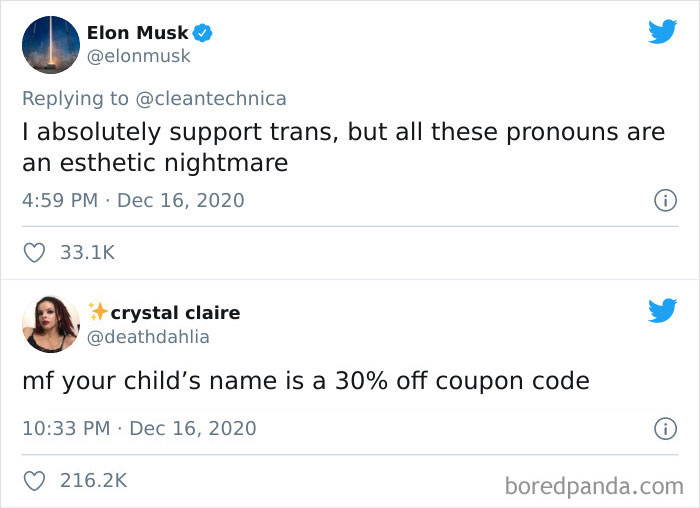Open Elon Musk's rocket profile picture
The height and width of the screenshot is (508, 700).
[x=51, y=45]
